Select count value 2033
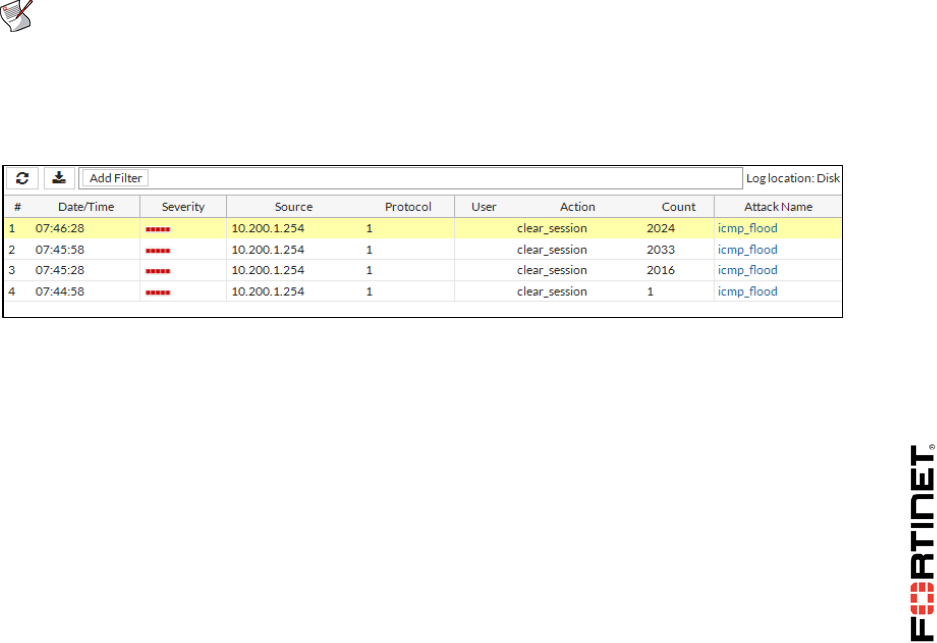The image size is (937, 643). tap(660, 250)
